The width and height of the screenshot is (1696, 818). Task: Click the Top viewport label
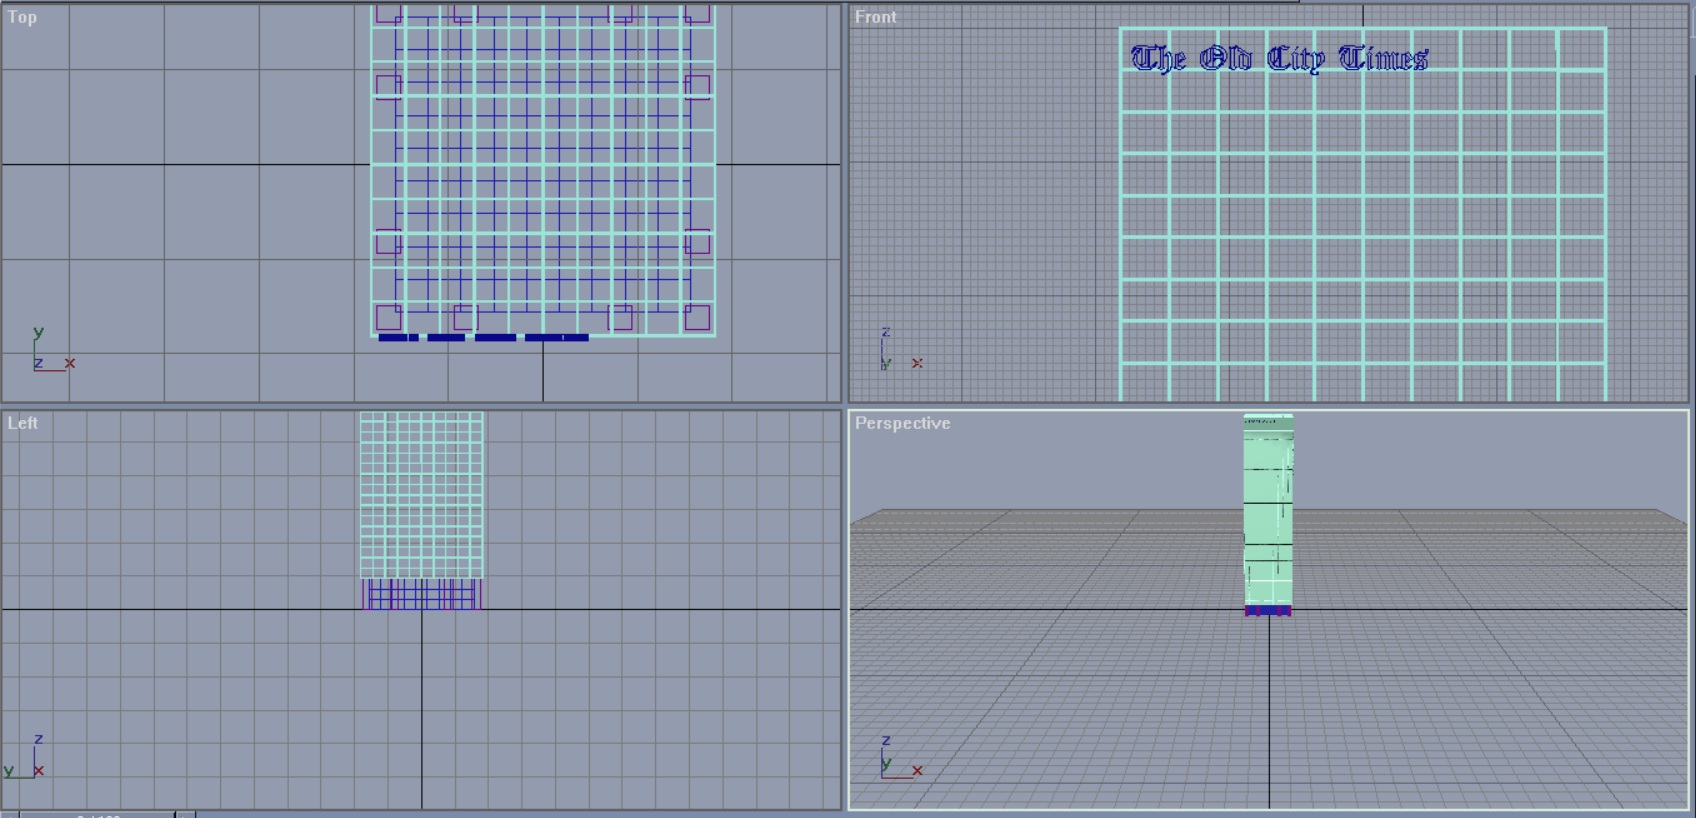tap(22, 17)
